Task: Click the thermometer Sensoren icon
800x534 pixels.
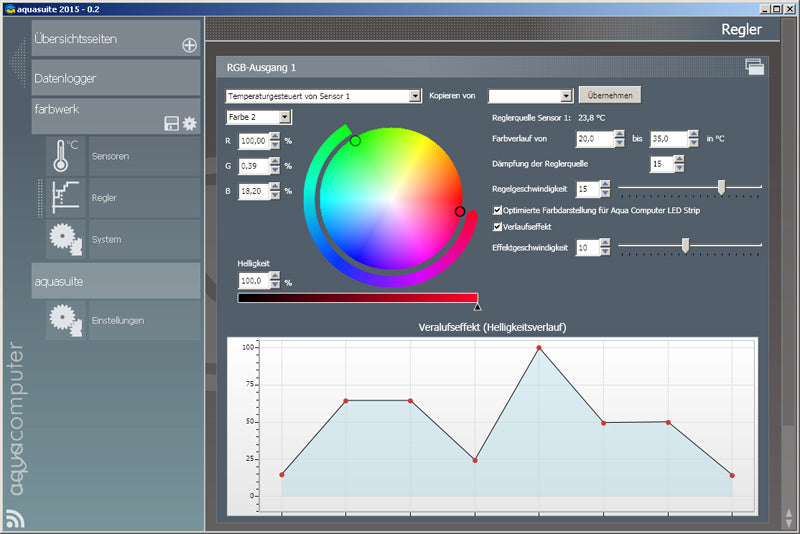Action: pos(65,157)
